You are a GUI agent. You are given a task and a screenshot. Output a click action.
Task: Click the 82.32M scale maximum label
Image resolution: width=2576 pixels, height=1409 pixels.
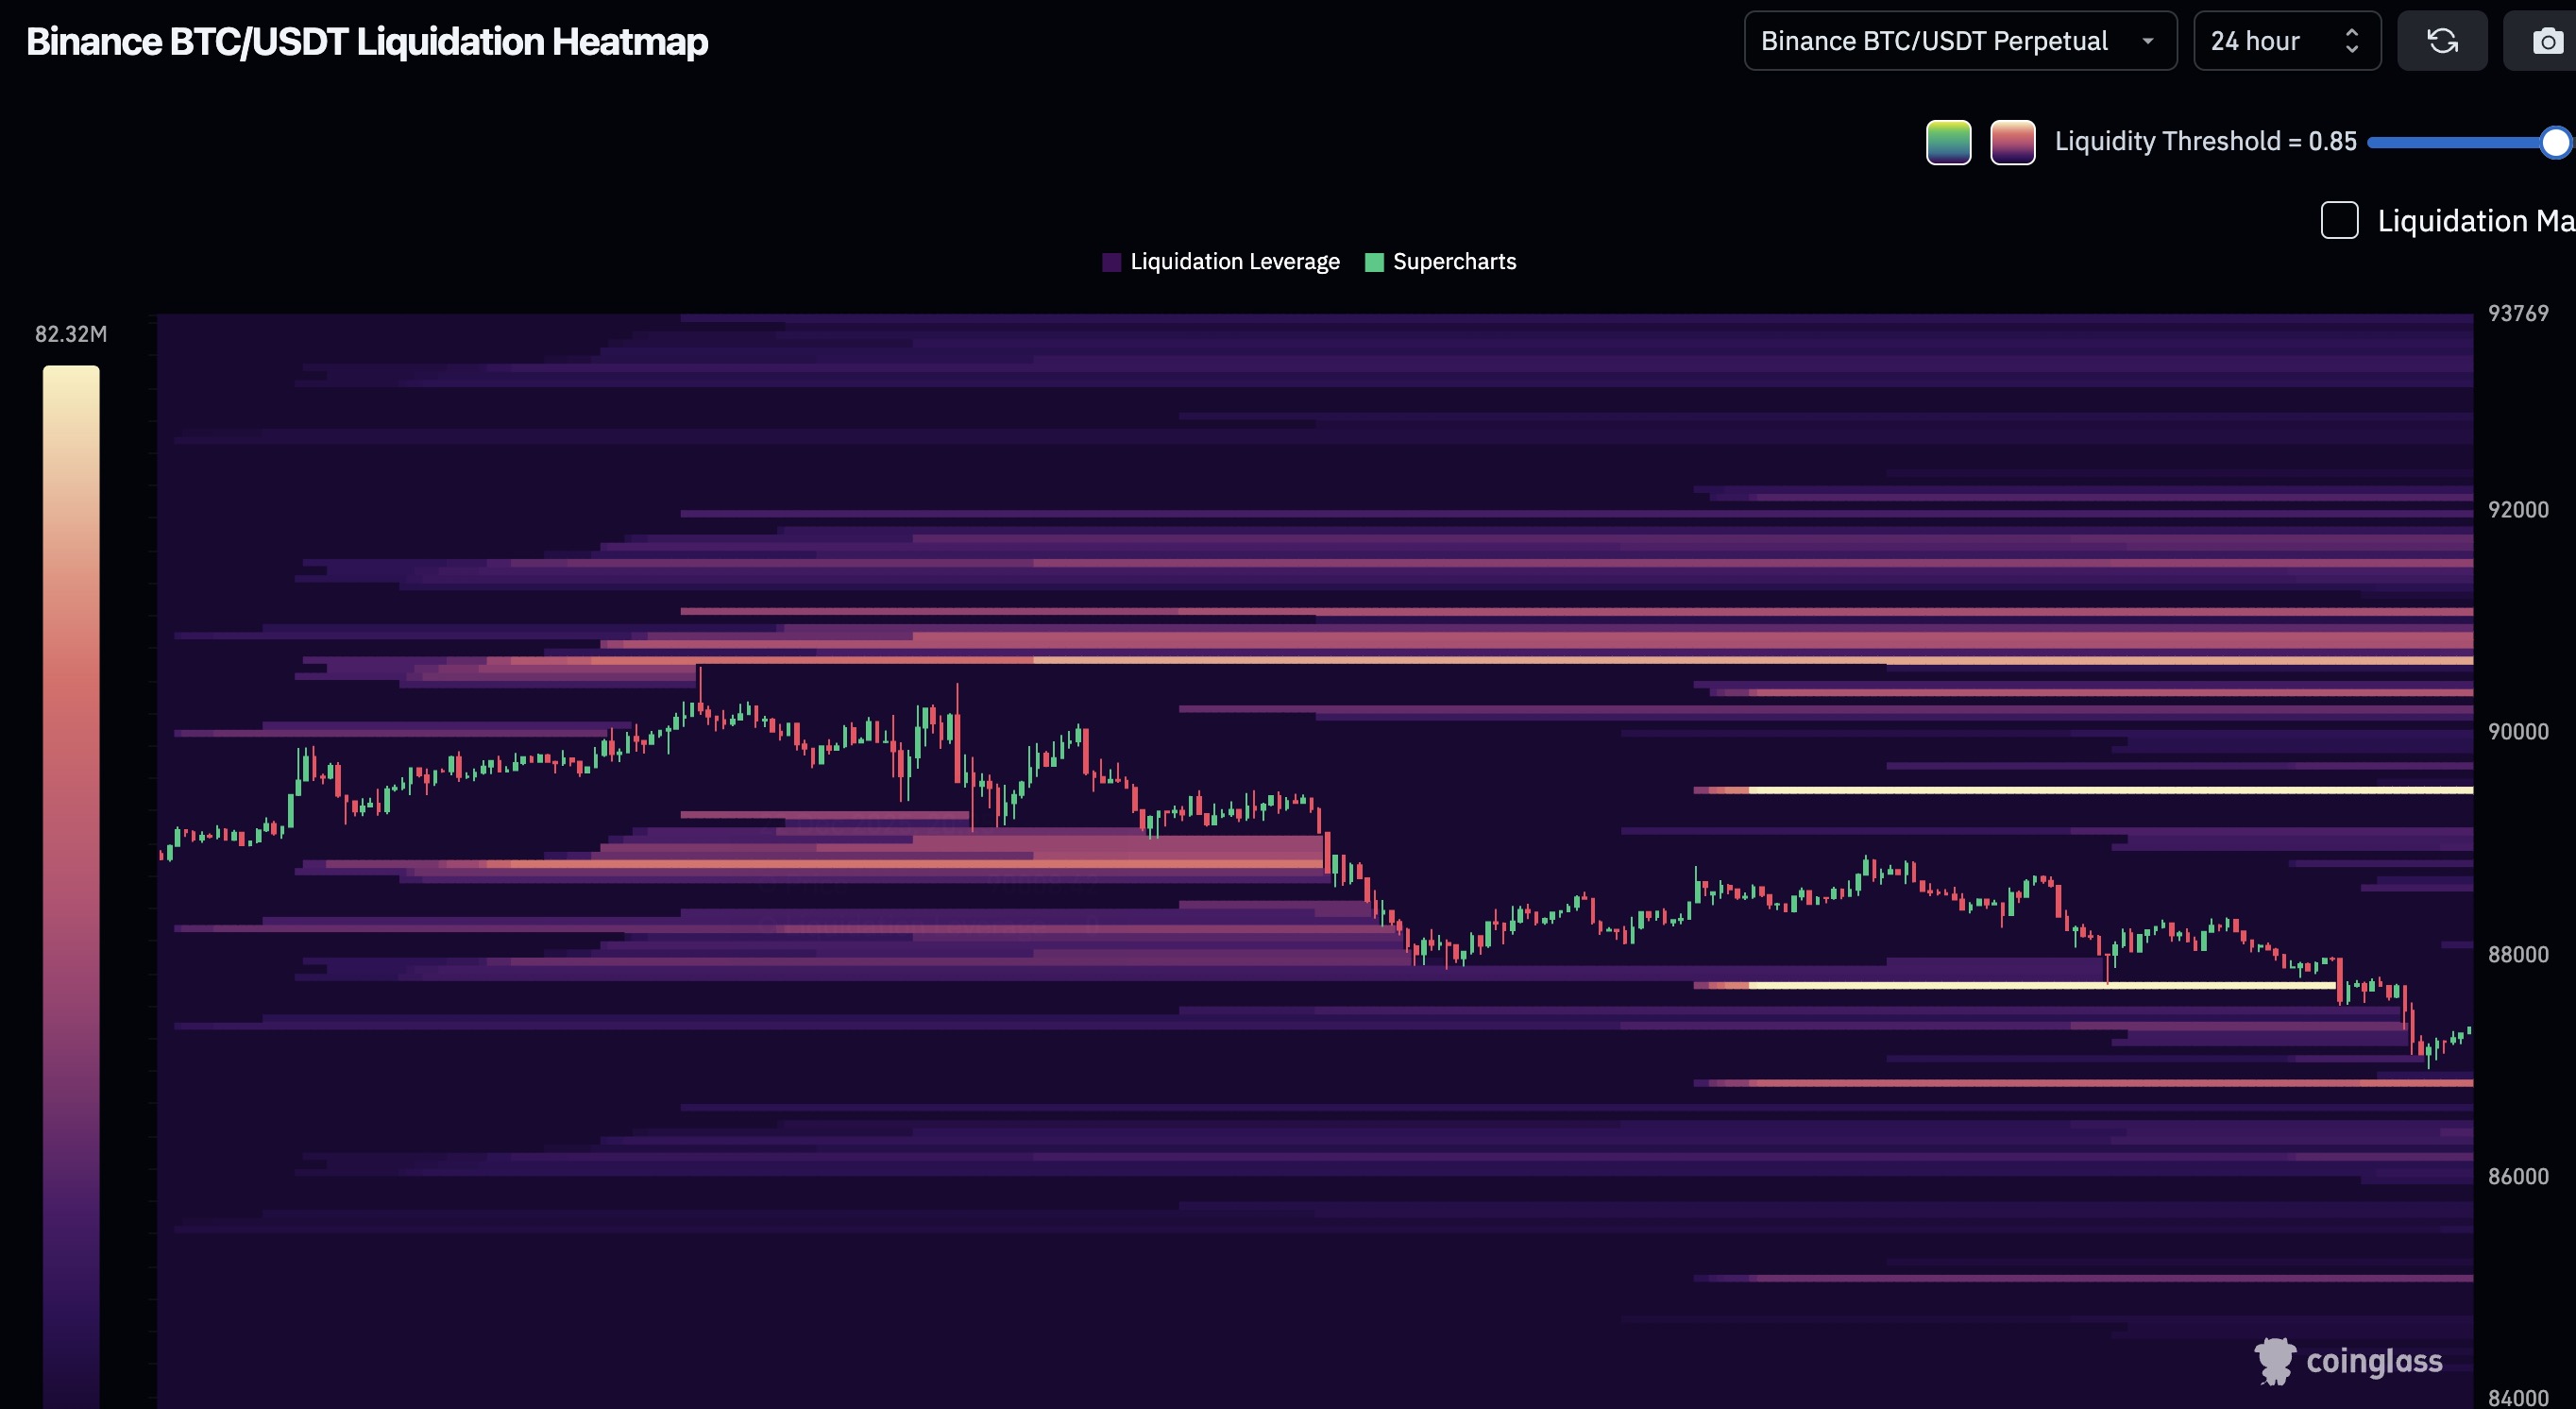click(71, 334)
